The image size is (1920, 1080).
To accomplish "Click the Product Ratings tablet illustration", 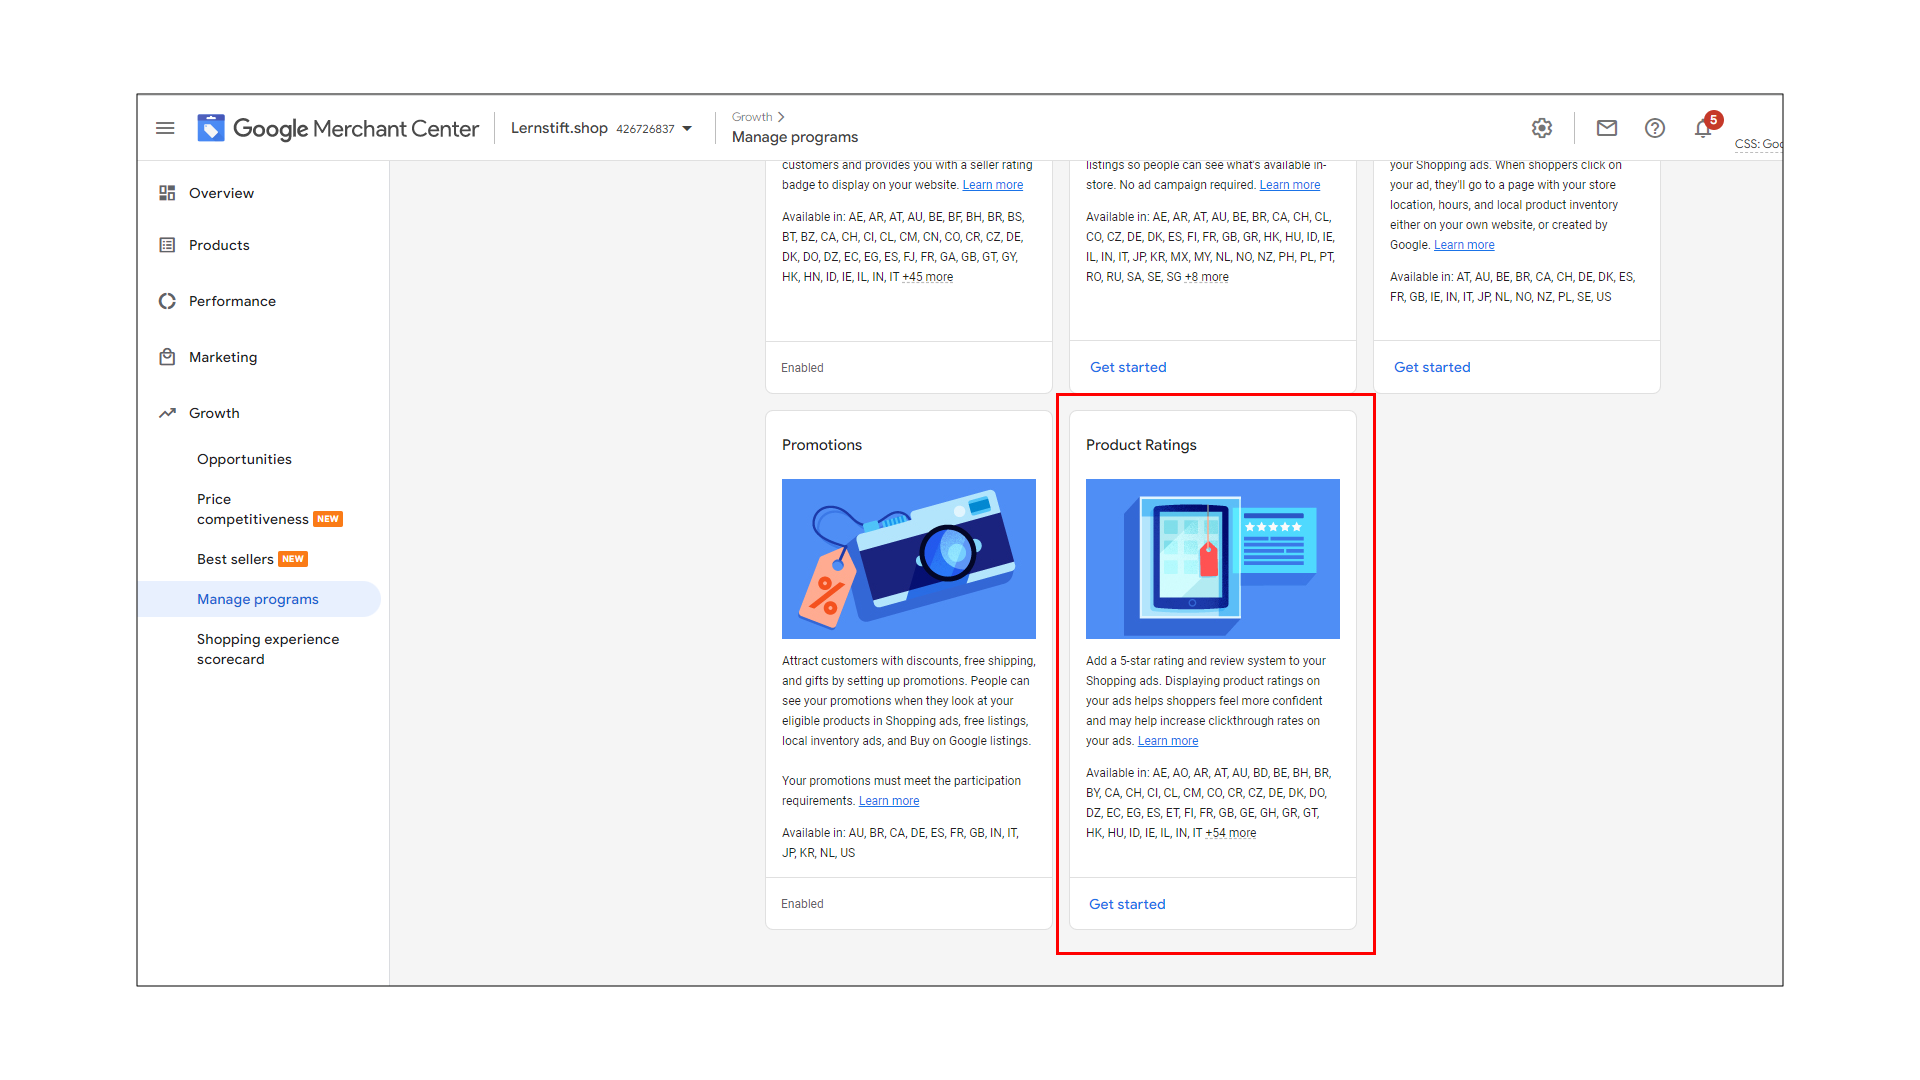I will click(x=1213, y=559).
